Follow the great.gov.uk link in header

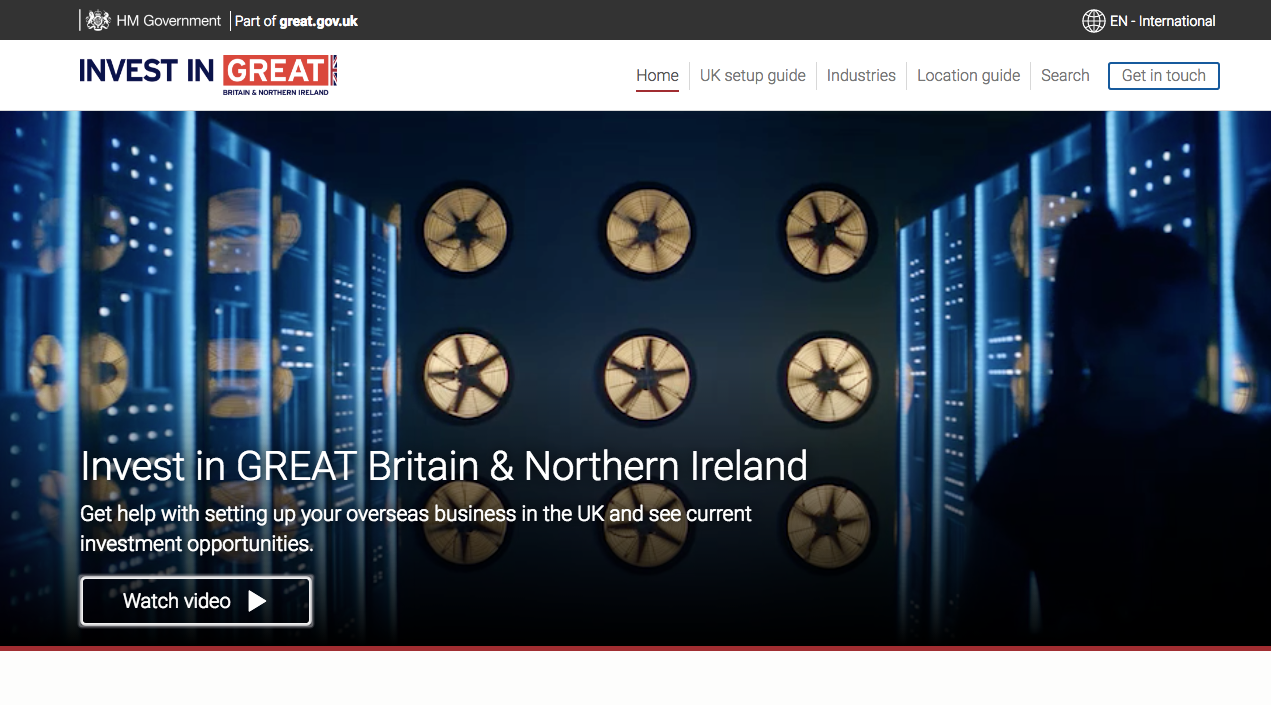click(x=318, y=21)
